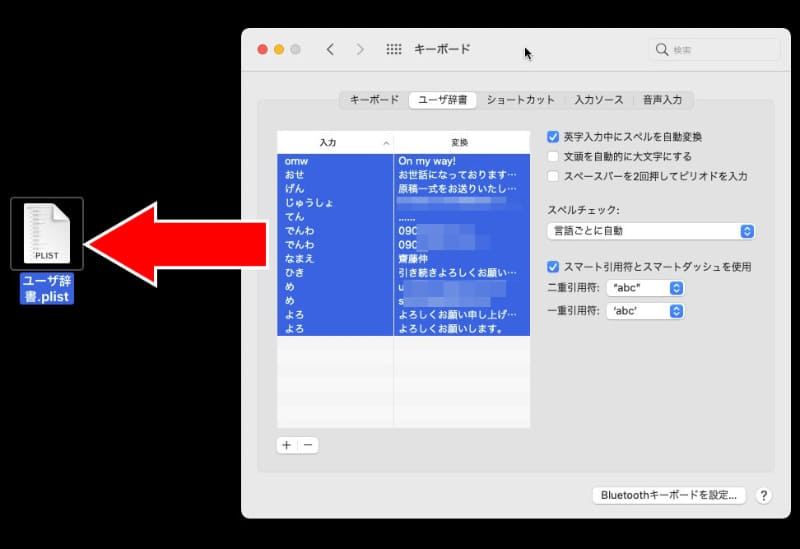Open the 二重引用符 dropdown
The height and width of the screenshot is (549, 800).
[645, 288]
